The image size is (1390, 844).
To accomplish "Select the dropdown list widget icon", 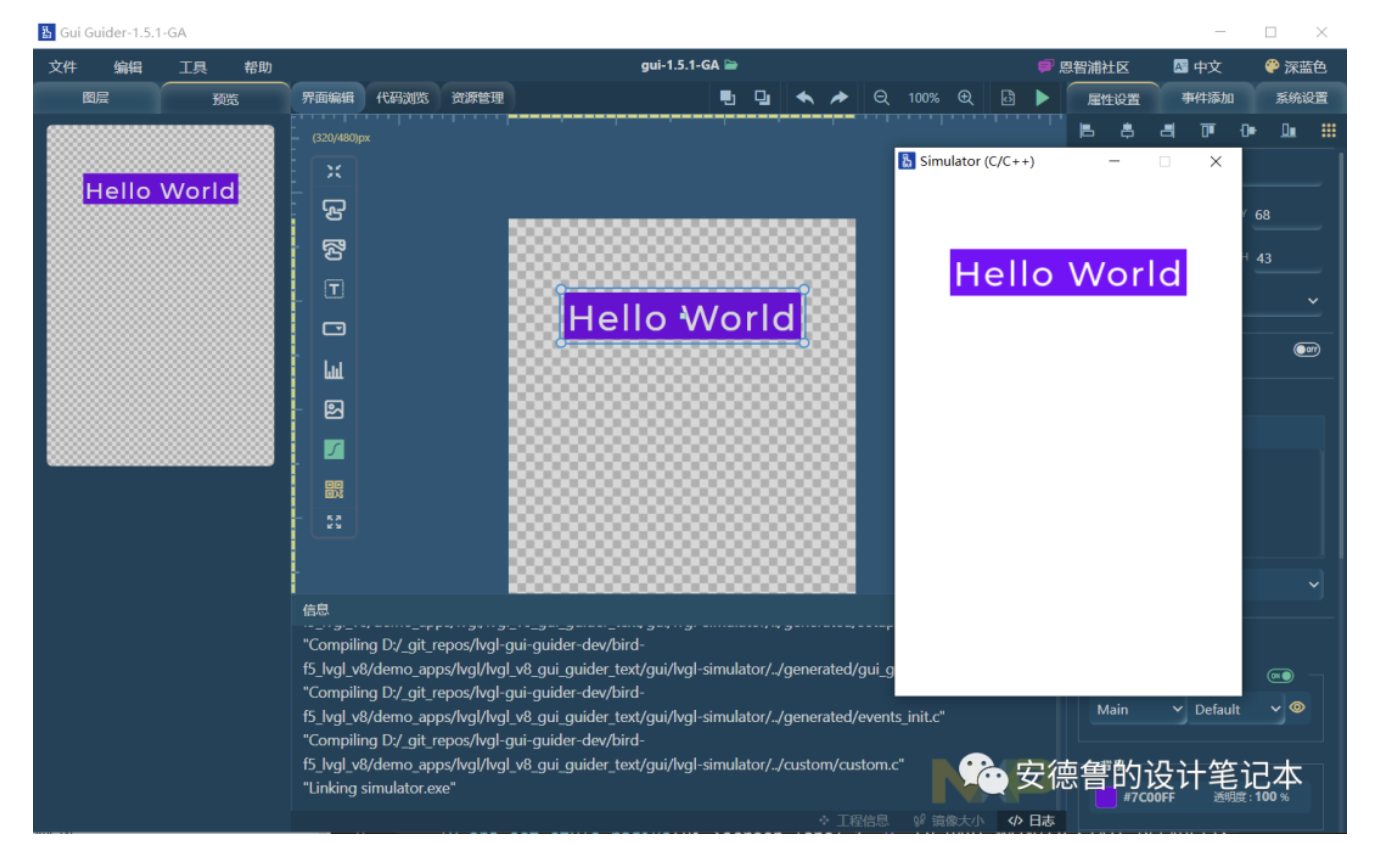I will (x=334, y=329).
